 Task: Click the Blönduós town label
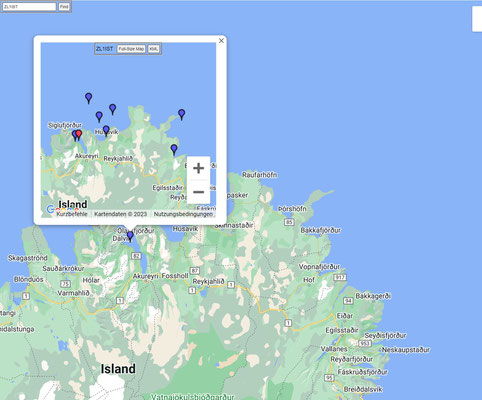point(29,279)
